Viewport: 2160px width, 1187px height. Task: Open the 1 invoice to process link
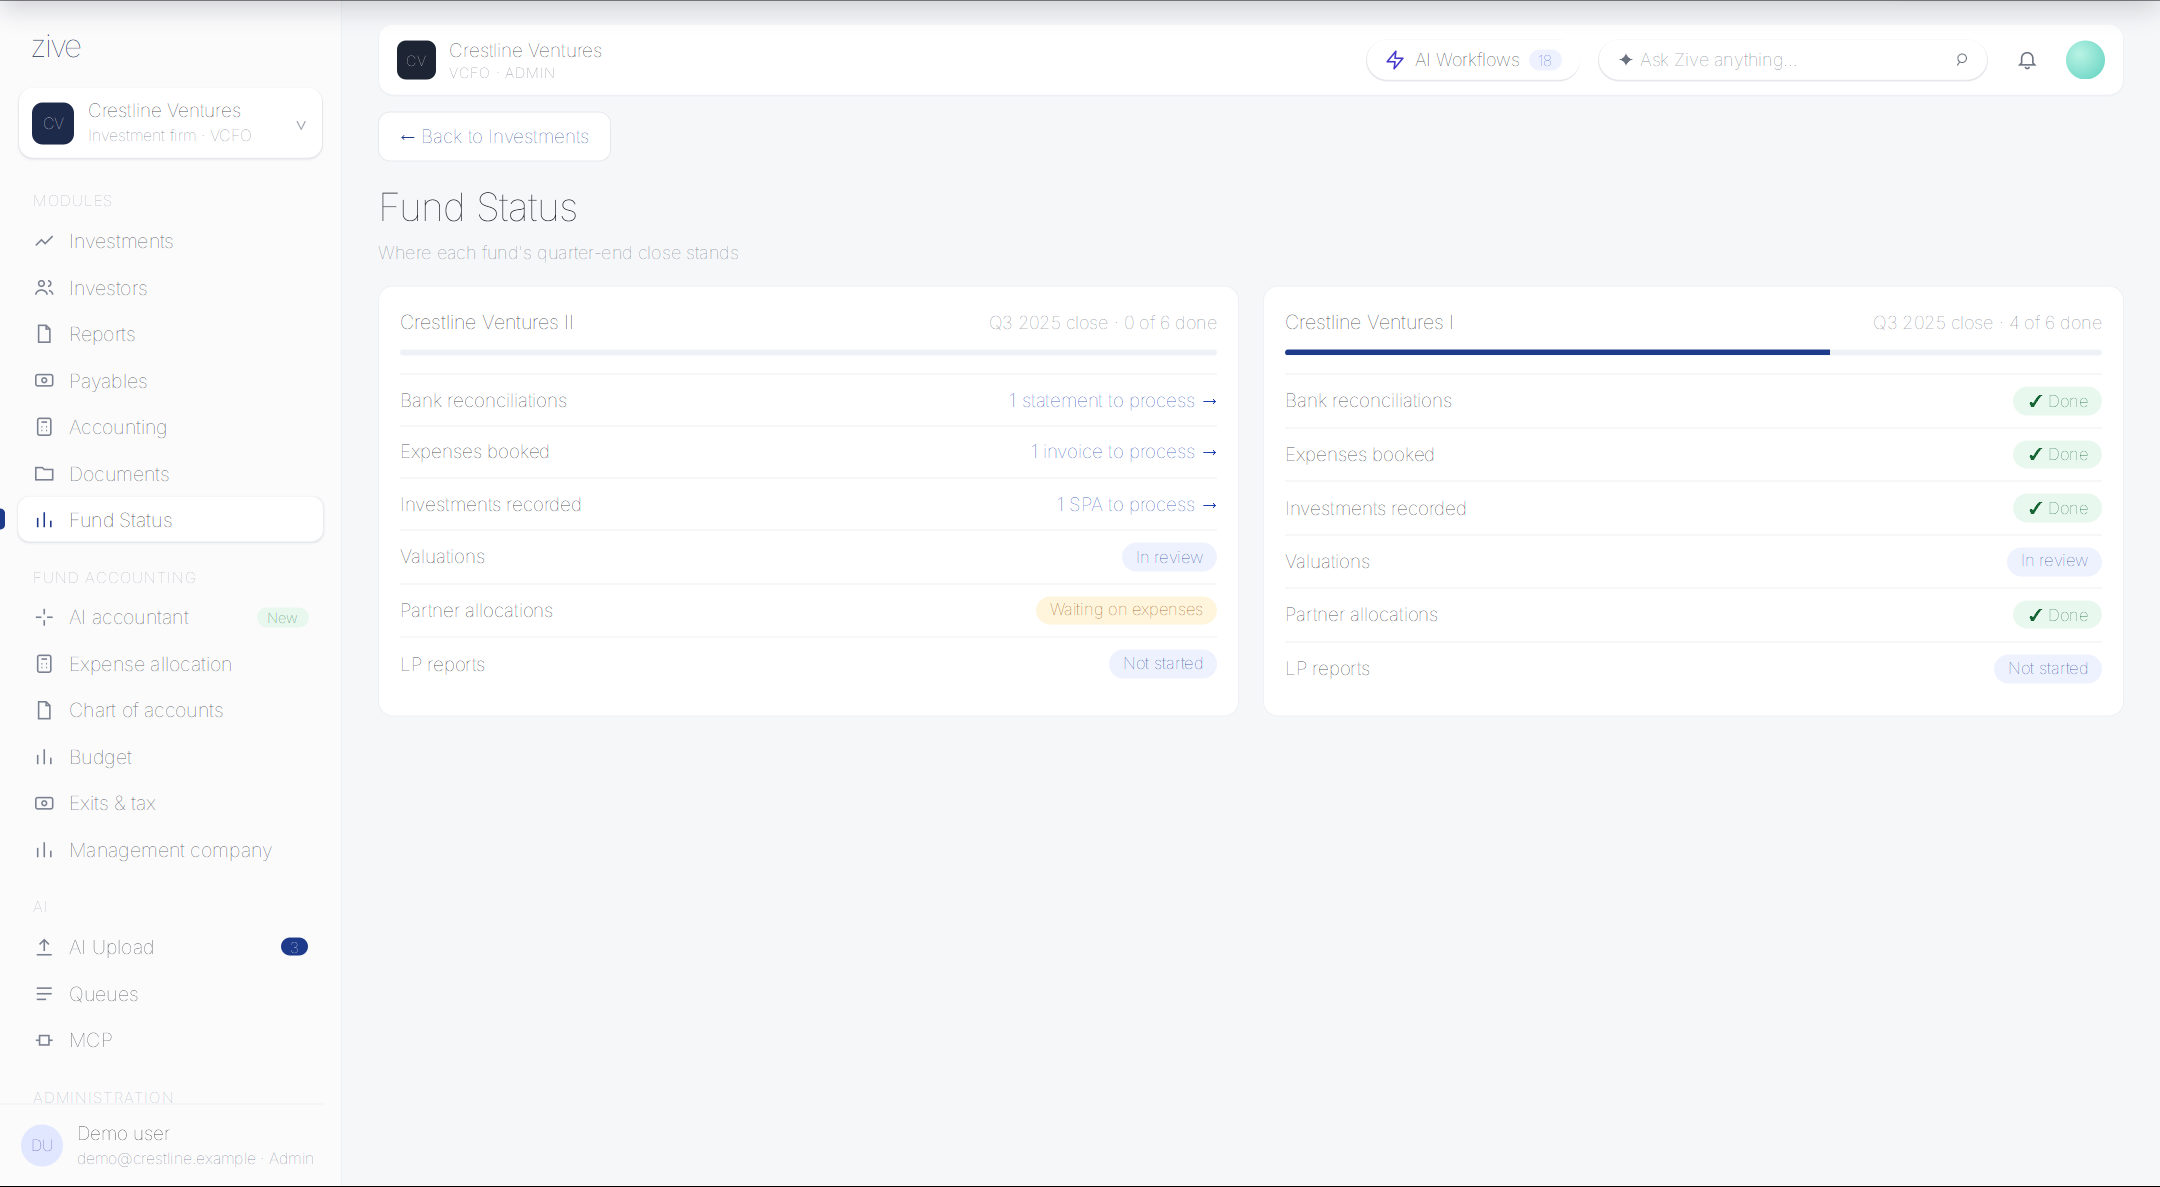[1123, 452]
